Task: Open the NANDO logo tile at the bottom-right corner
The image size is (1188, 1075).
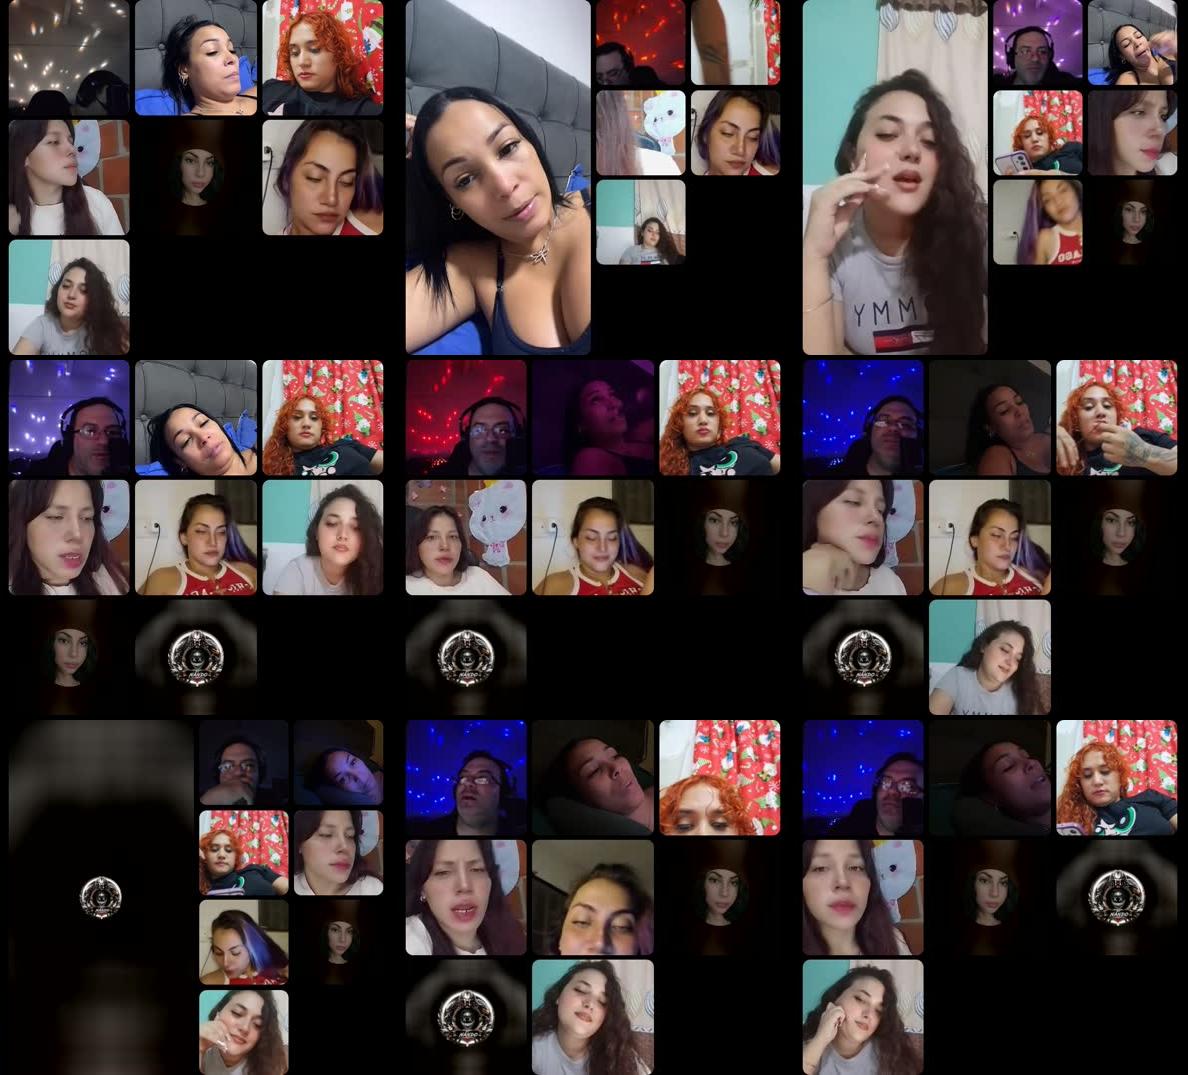Action: coord(1115,896)
